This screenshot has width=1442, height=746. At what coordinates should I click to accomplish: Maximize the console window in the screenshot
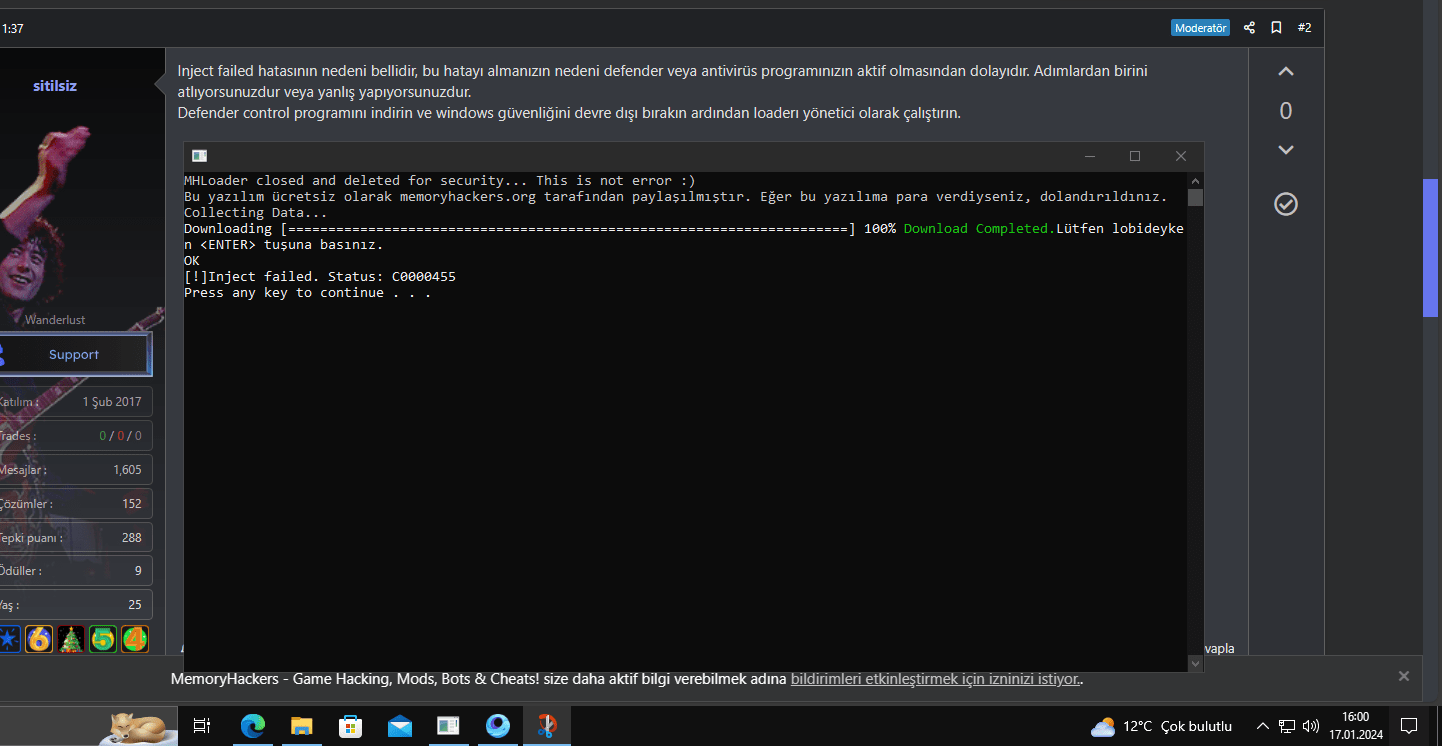(x=1135, y=156)
